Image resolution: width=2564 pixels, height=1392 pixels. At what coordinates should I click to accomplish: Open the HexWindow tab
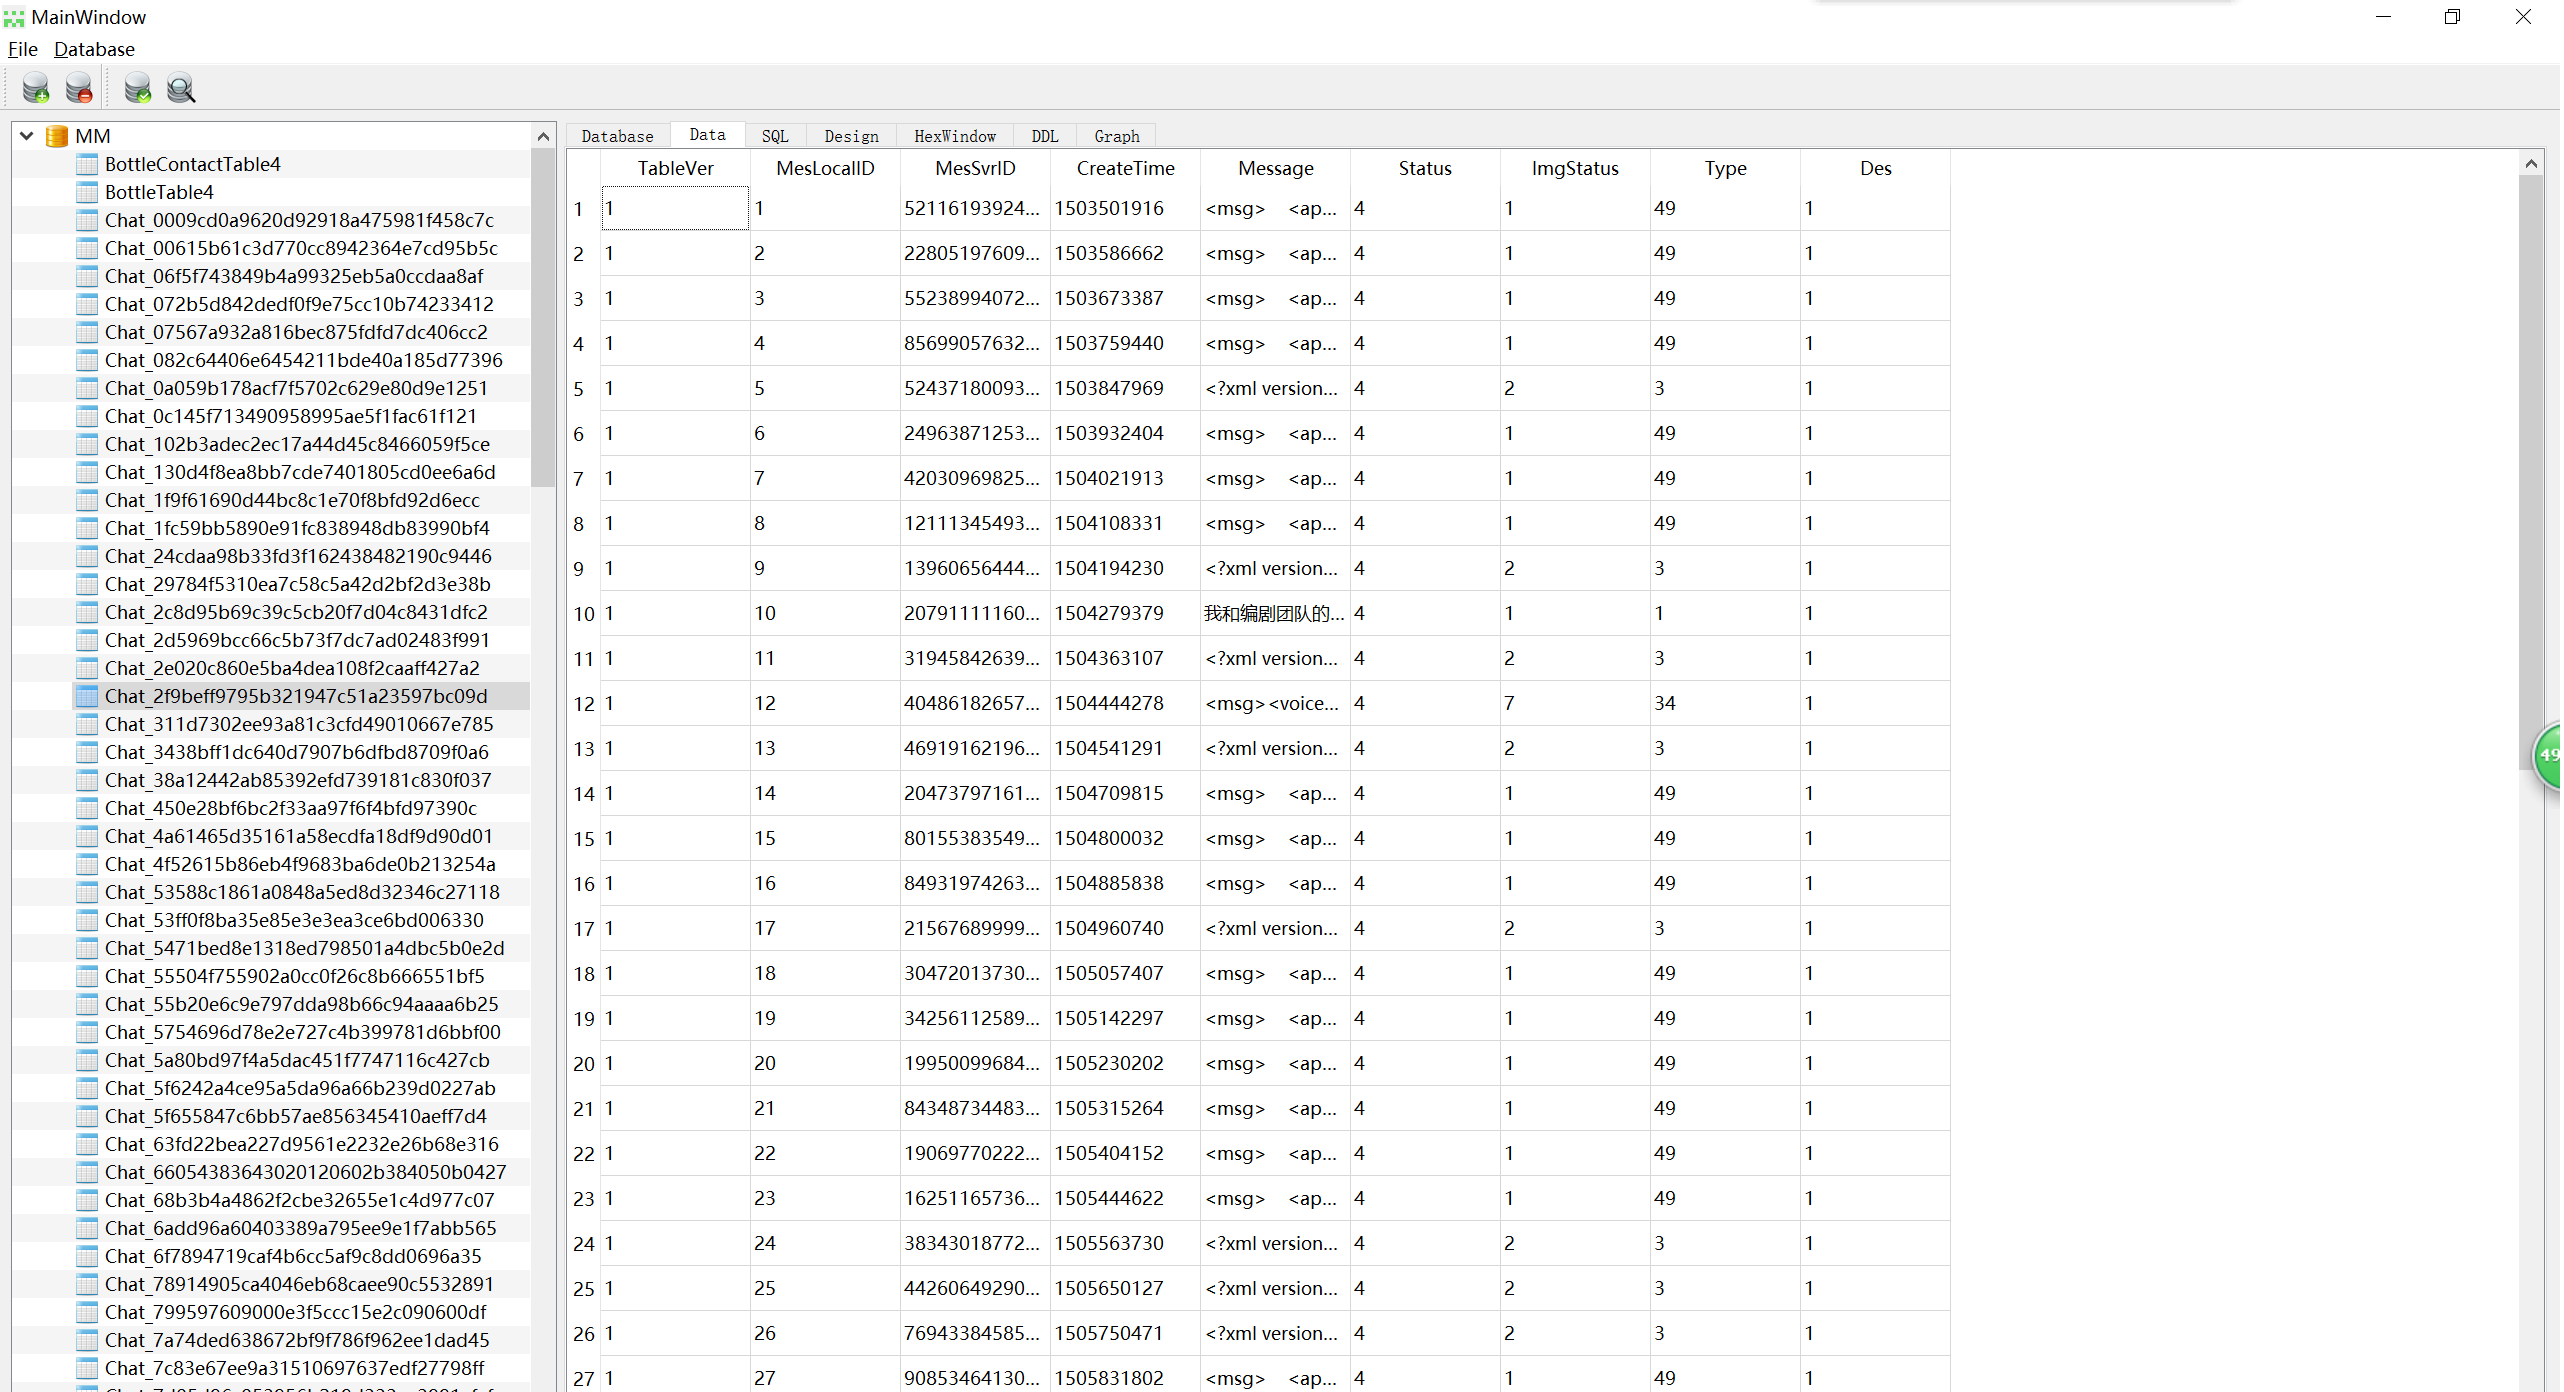(x=955, y=136)
